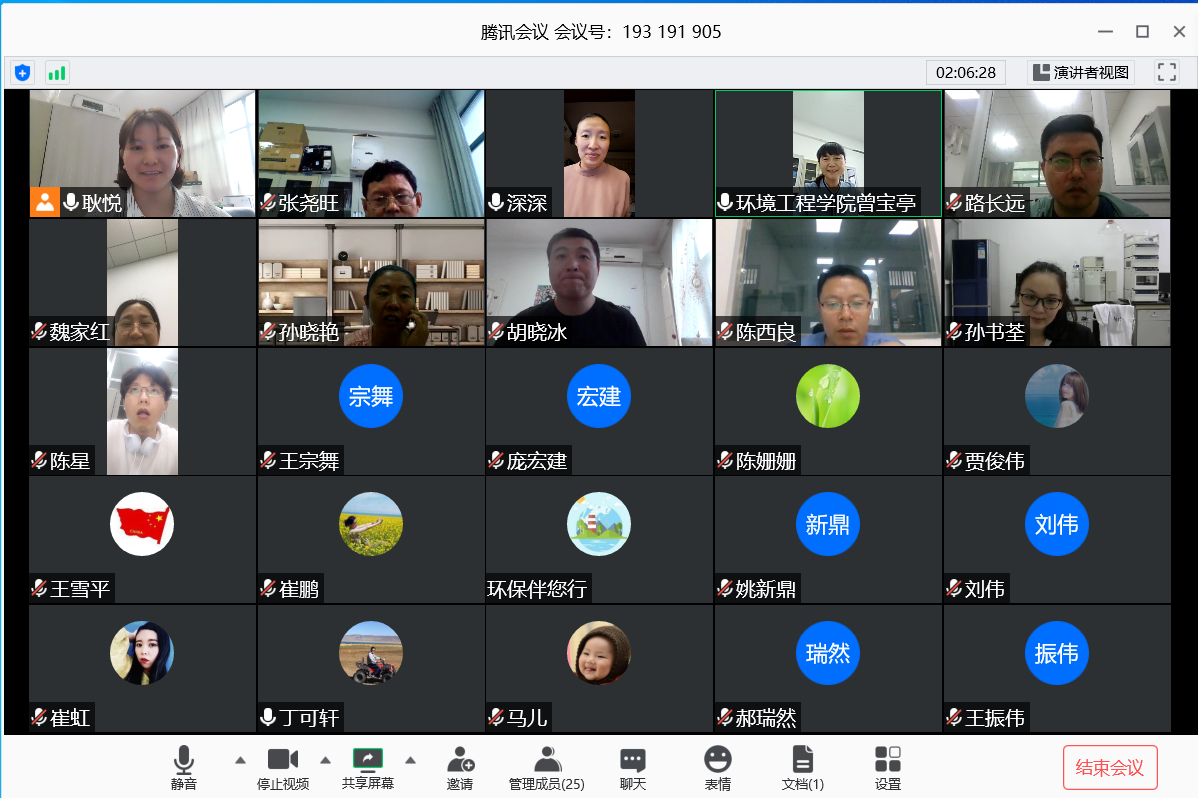Open the Documents (文档) panel

click(802, 767)
